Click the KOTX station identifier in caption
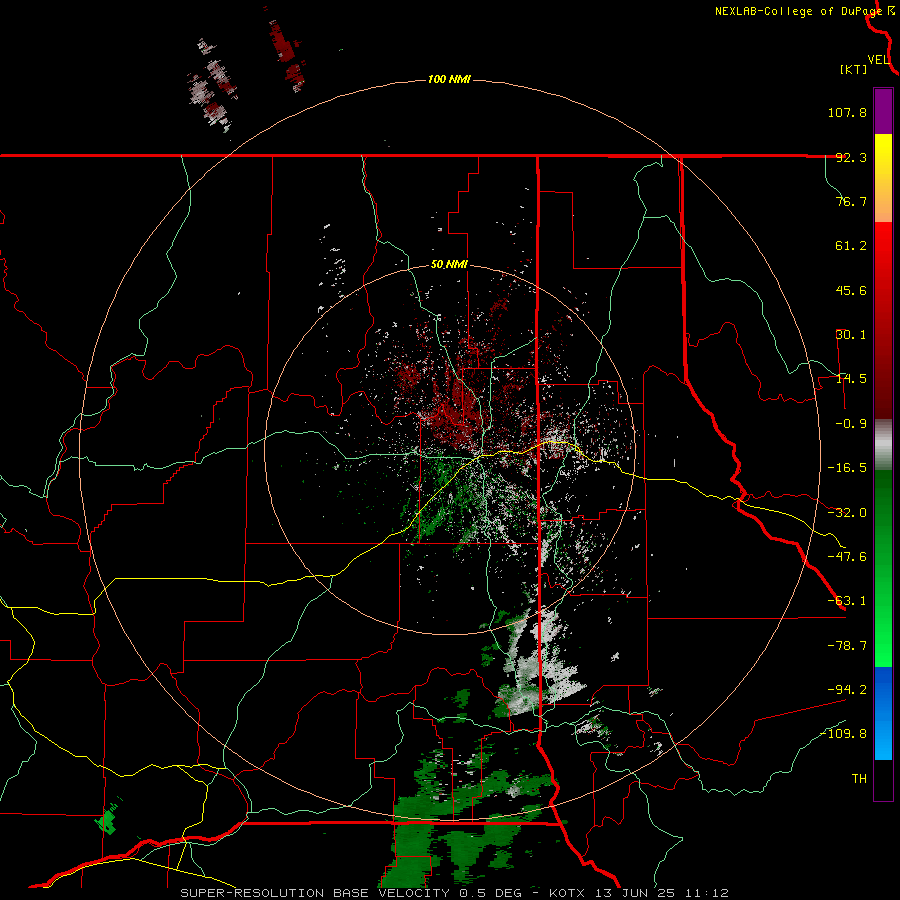This screenshot has width=900, height=900. tap(567, 893)
